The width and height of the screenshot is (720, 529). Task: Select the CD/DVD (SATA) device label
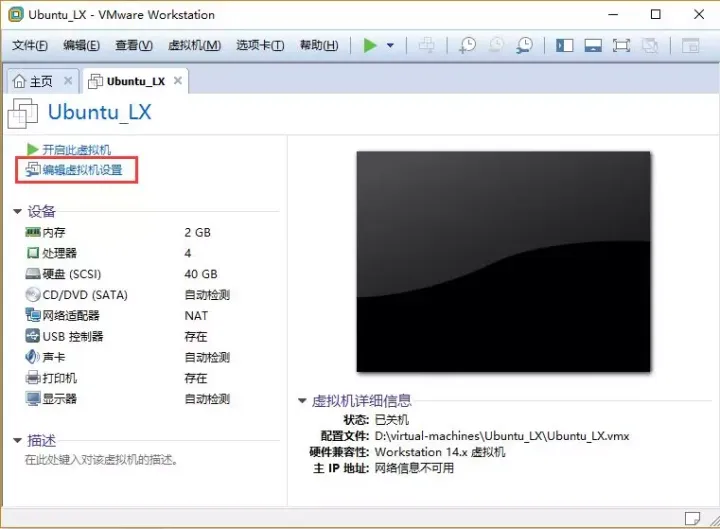tap(85, 295)
